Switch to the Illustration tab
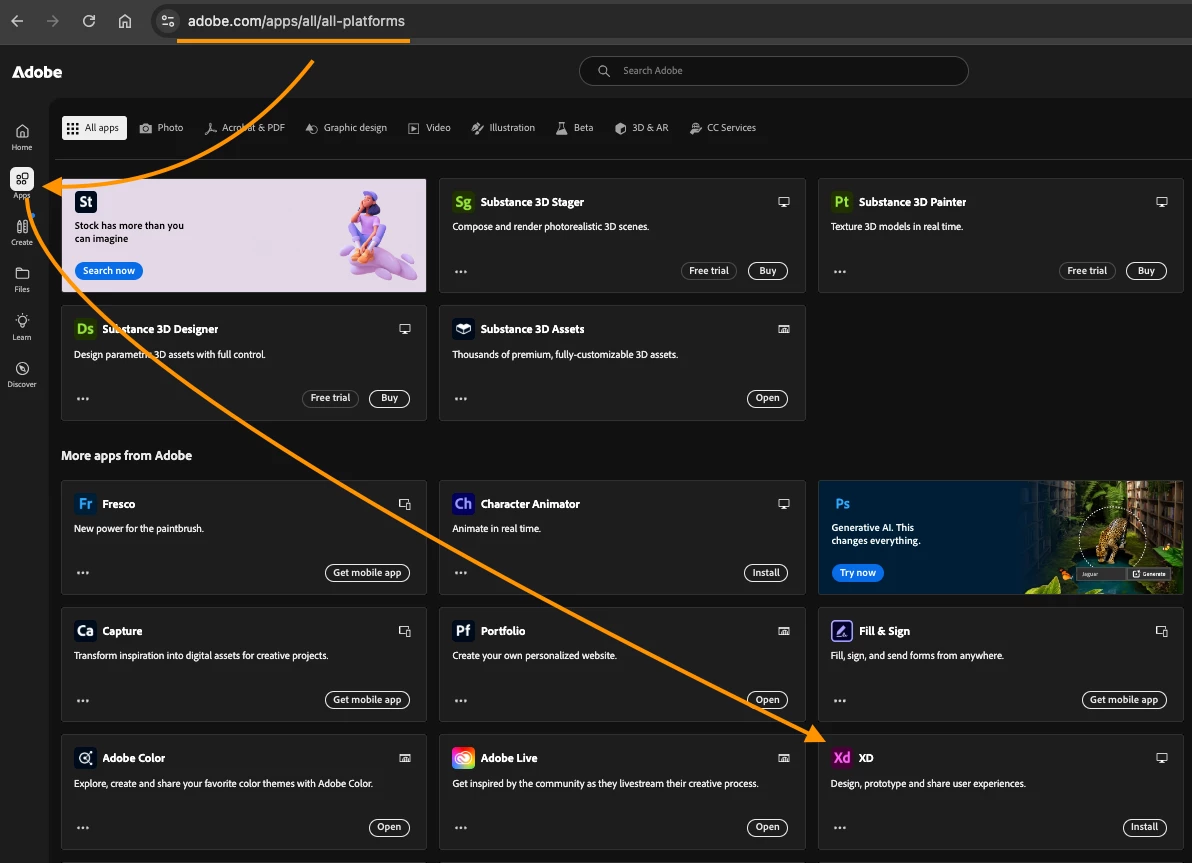Viewport: 1192px width, 863px height. [x=503, y=128]
